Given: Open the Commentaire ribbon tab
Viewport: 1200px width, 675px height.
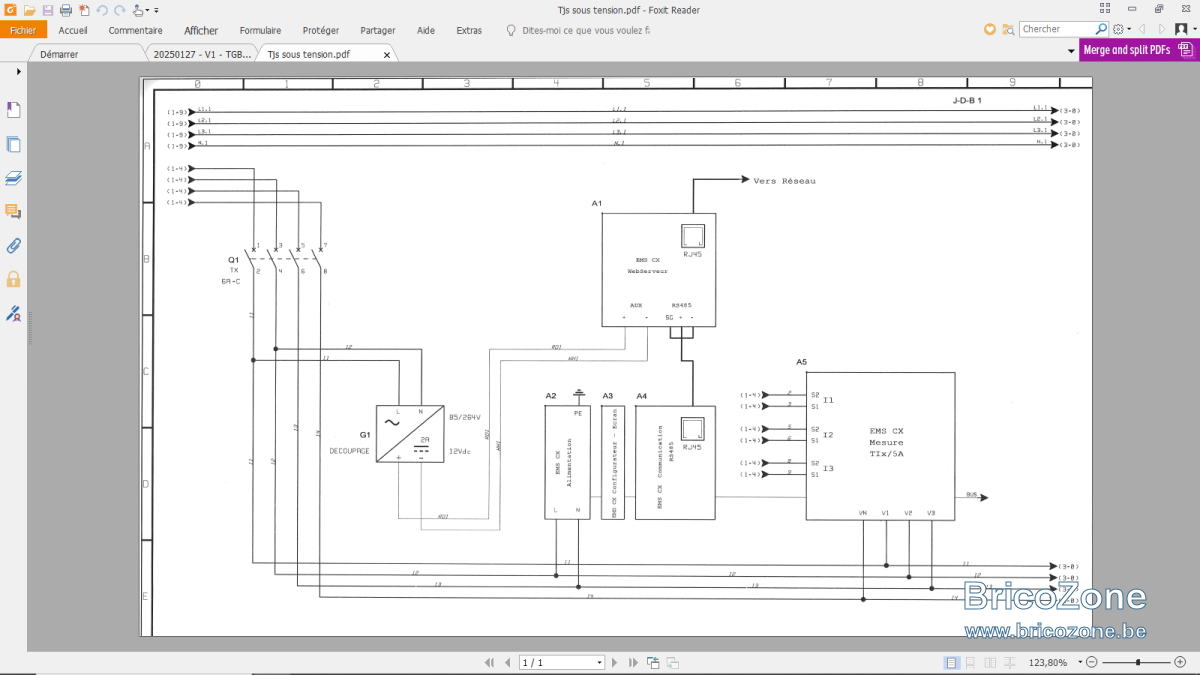Looking at the screenshot, I should pyautogui.click(x=136, y=30).
